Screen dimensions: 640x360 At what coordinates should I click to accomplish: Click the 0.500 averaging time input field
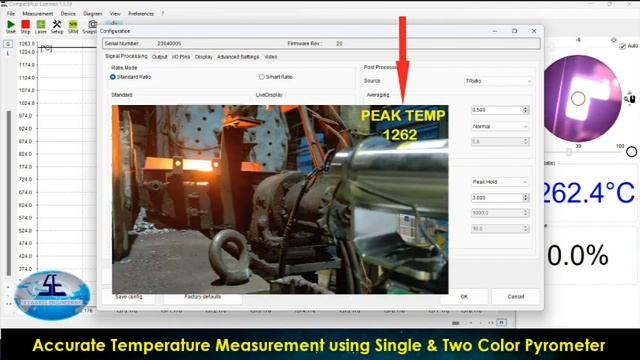(x=497, y=110)
